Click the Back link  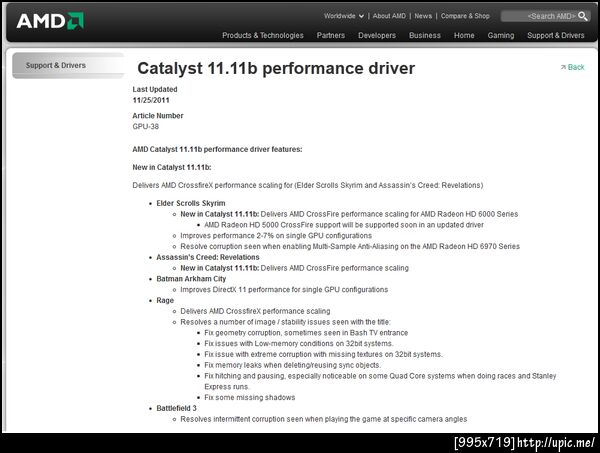(x=576, y=67)
